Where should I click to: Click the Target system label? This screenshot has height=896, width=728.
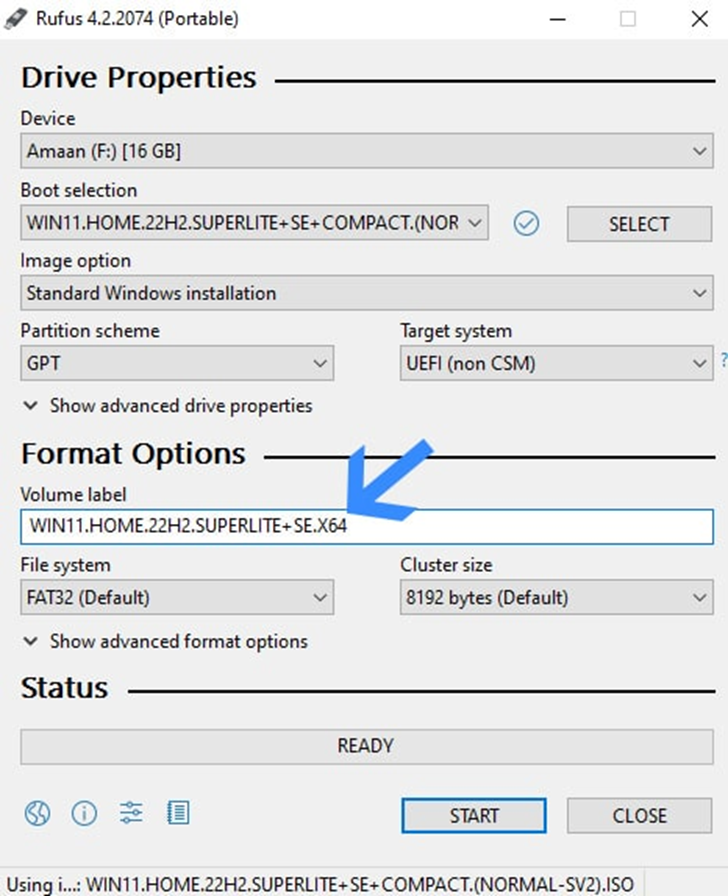[x=456, y=330]
